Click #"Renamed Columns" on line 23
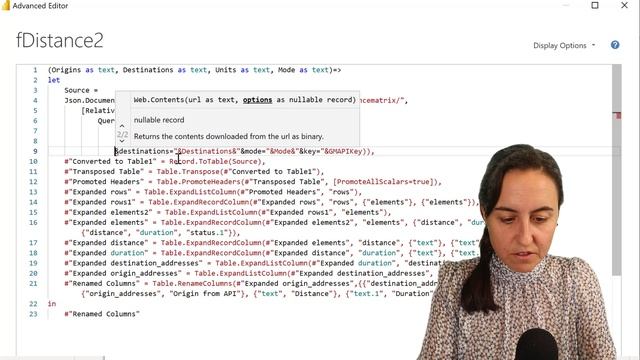This screenshot has width=640, height=360. point(102,314)
